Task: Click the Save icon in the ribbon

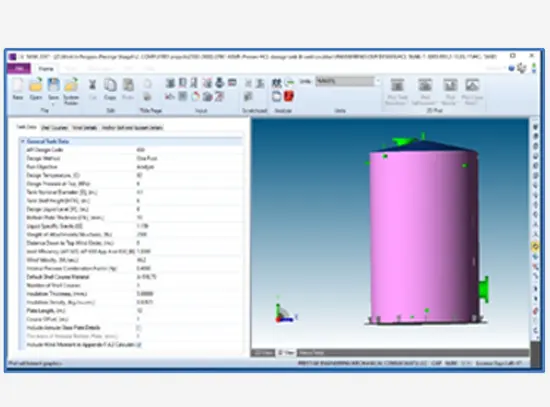Action: point(53,86)
